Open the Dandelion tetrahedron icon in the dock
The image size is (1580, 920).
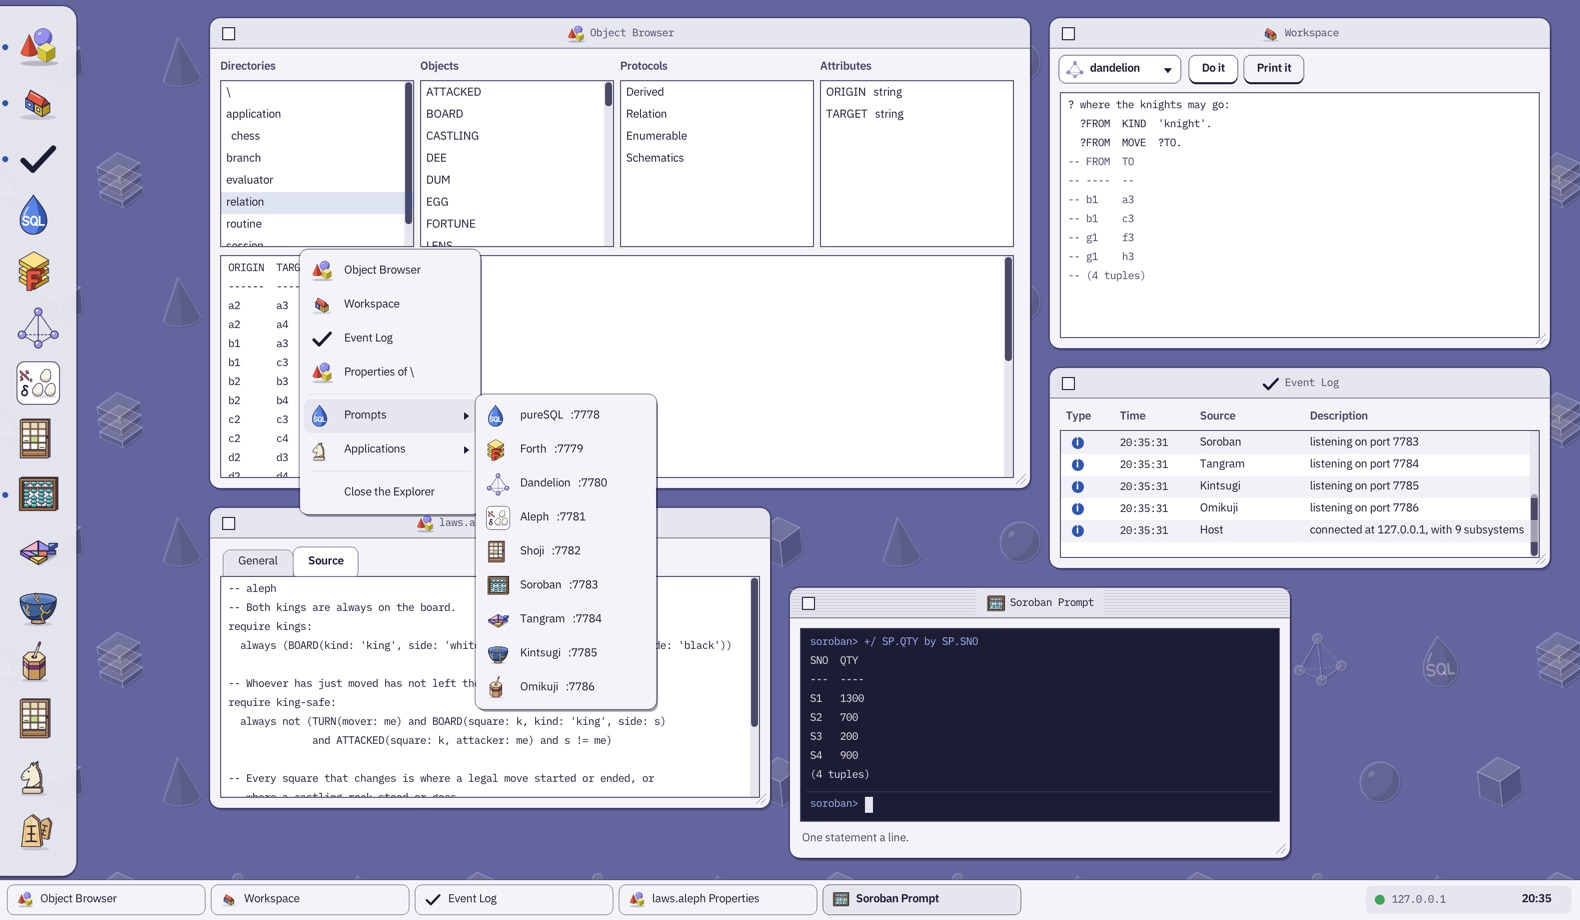pyautogui.click(x=38, y=327)
